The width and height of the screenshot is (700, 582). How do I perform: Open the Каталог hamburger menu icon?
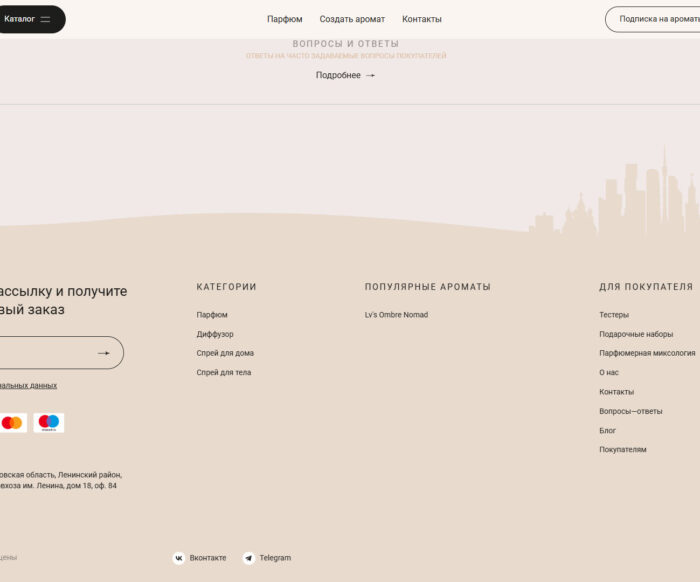point(45,19)
